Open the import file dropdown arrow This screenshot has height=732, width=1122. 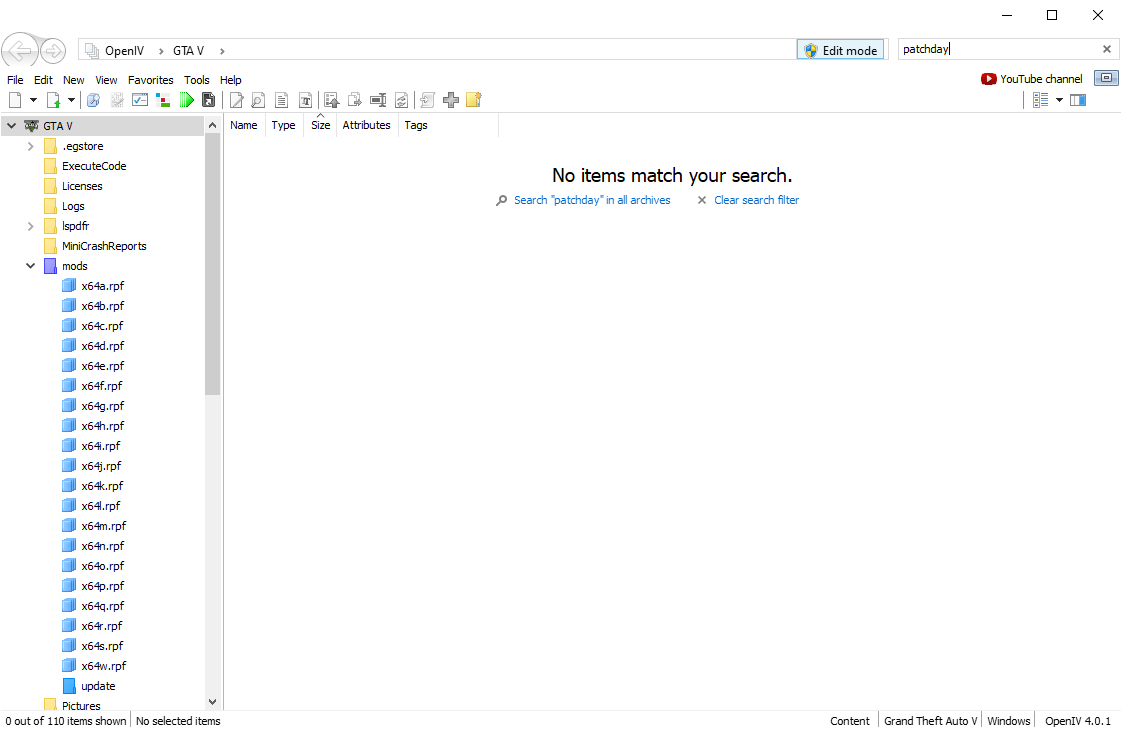pos(71,100)
